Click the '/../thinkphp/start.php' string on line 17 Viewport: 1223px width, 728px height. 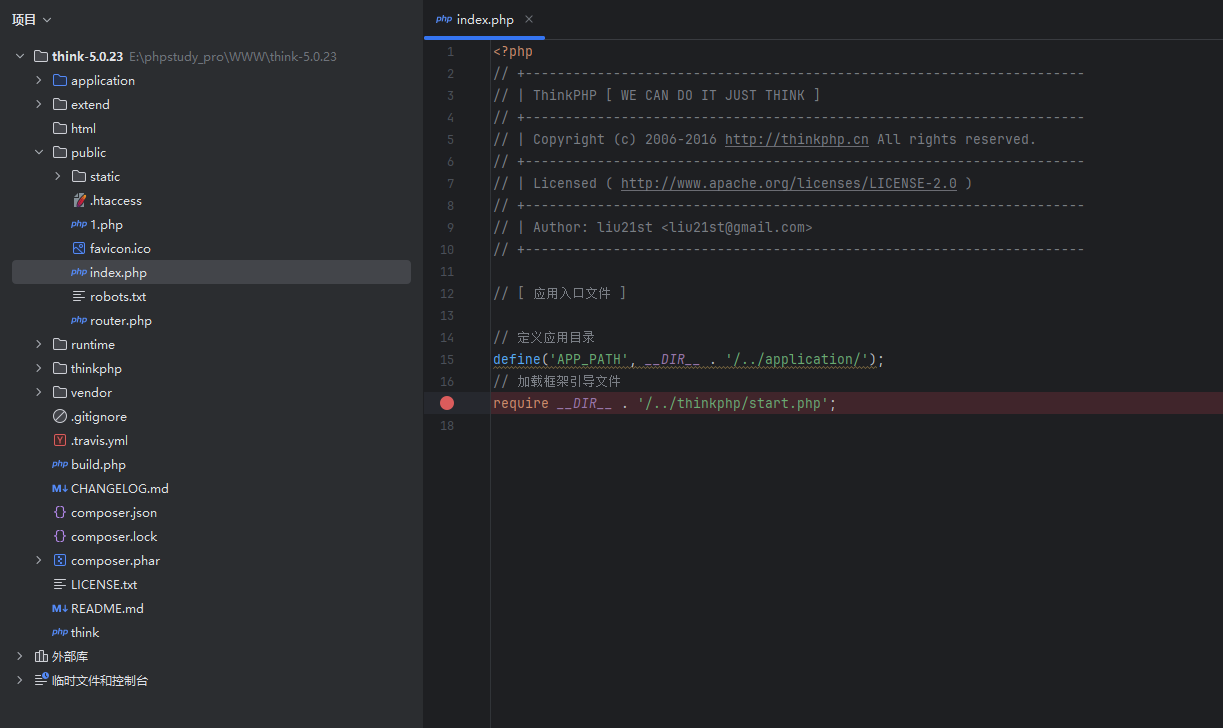(x=733, y=404)
